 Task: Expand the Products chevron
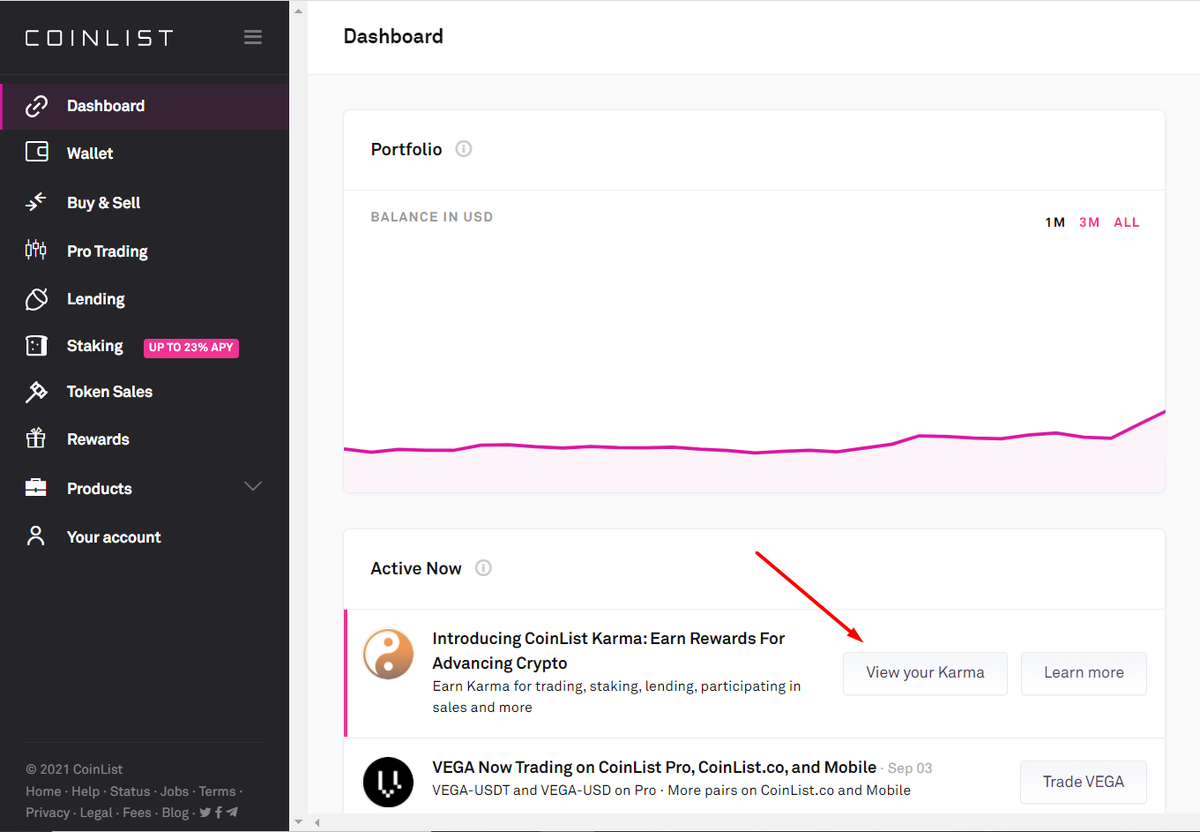coord(253,487)
